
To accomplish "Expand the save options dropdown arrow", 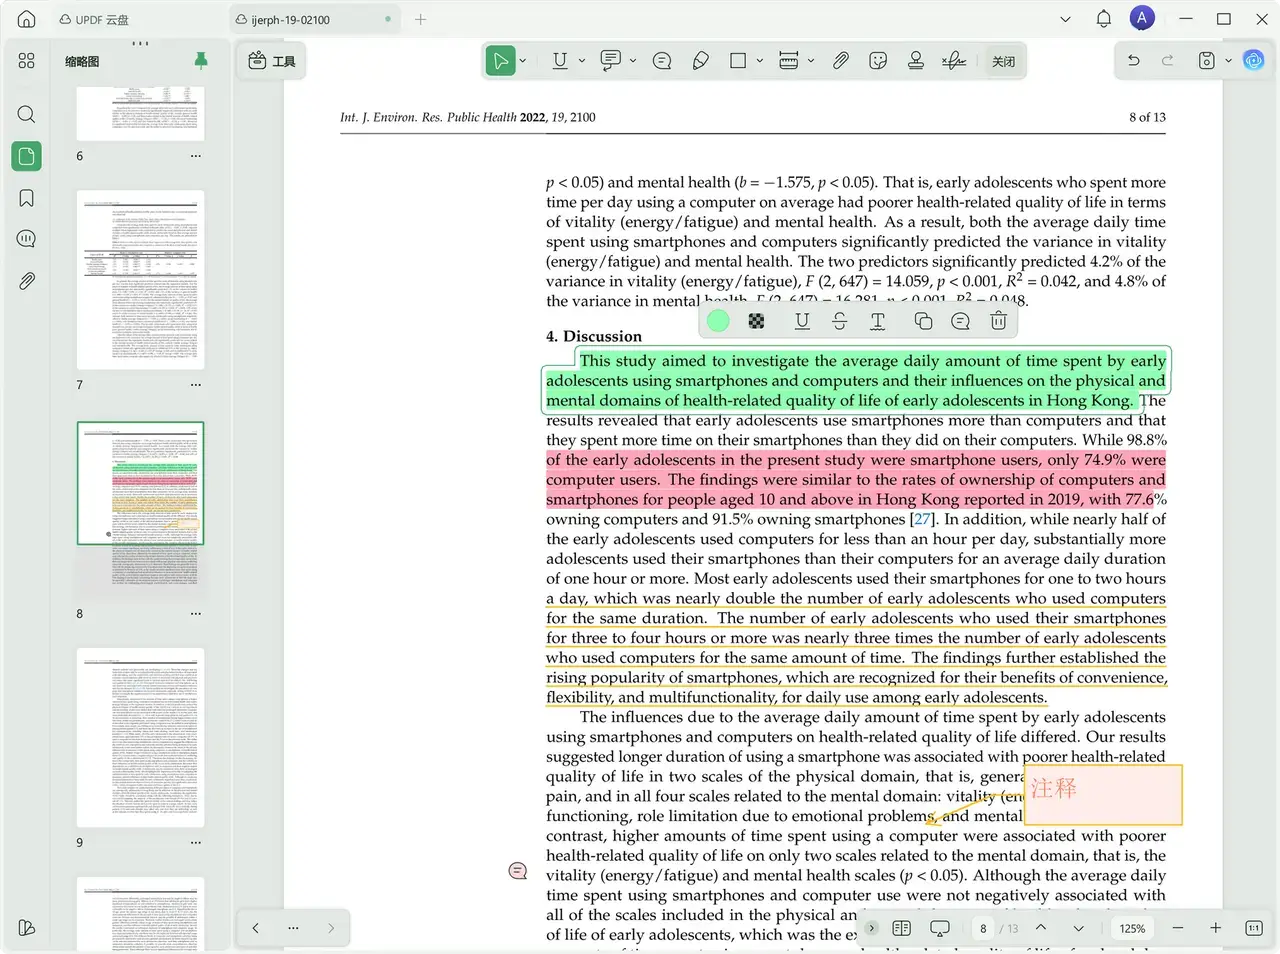I will (1228, 61).
